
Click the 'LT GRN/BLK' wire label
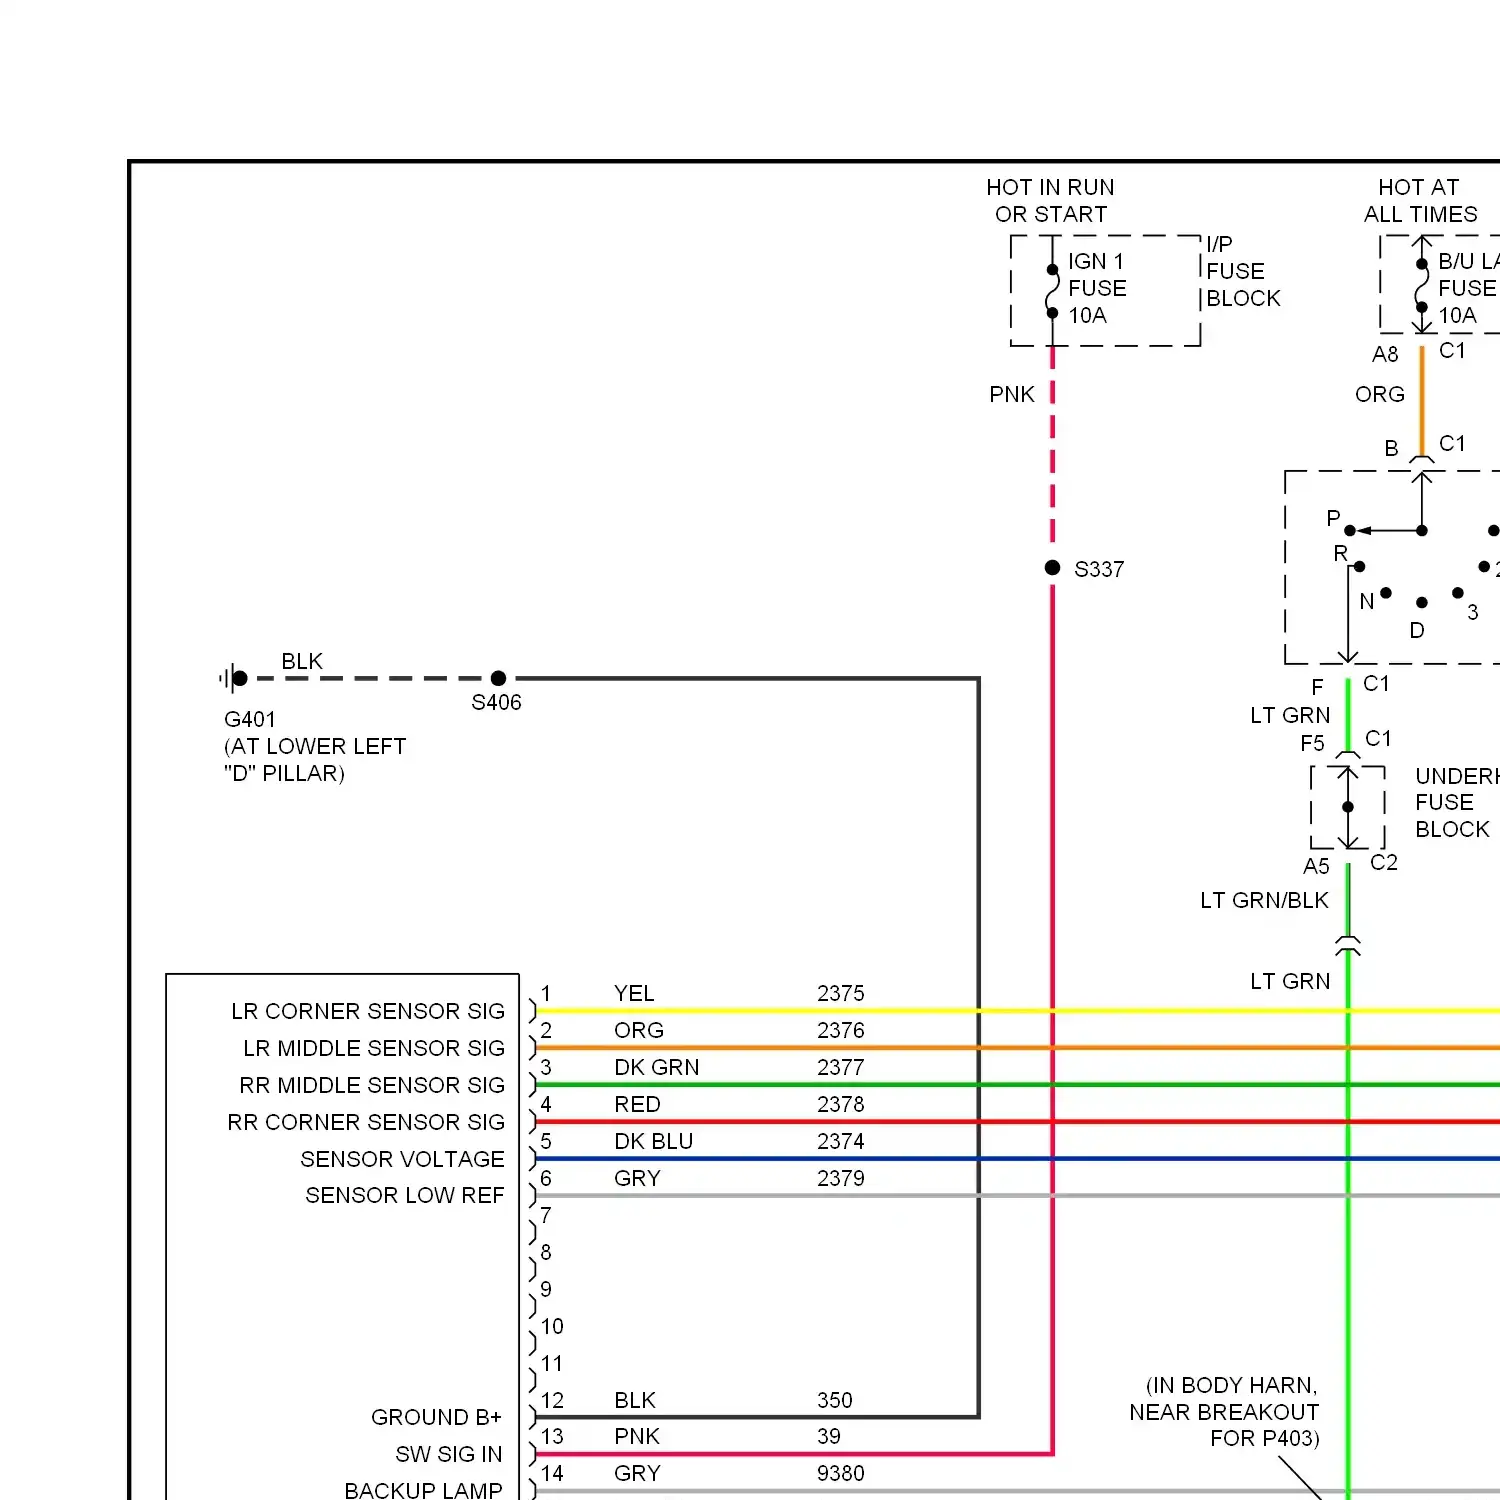click(x=1264, y=900)
